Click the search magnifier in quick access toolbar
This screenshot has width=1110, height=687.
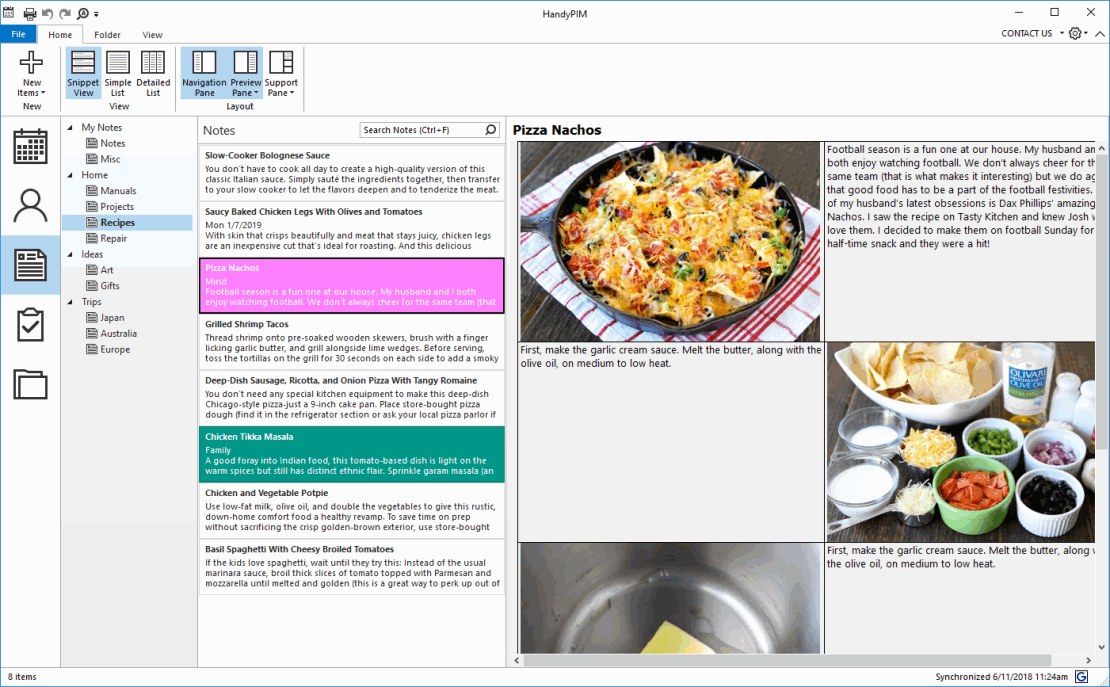[83, 13]
